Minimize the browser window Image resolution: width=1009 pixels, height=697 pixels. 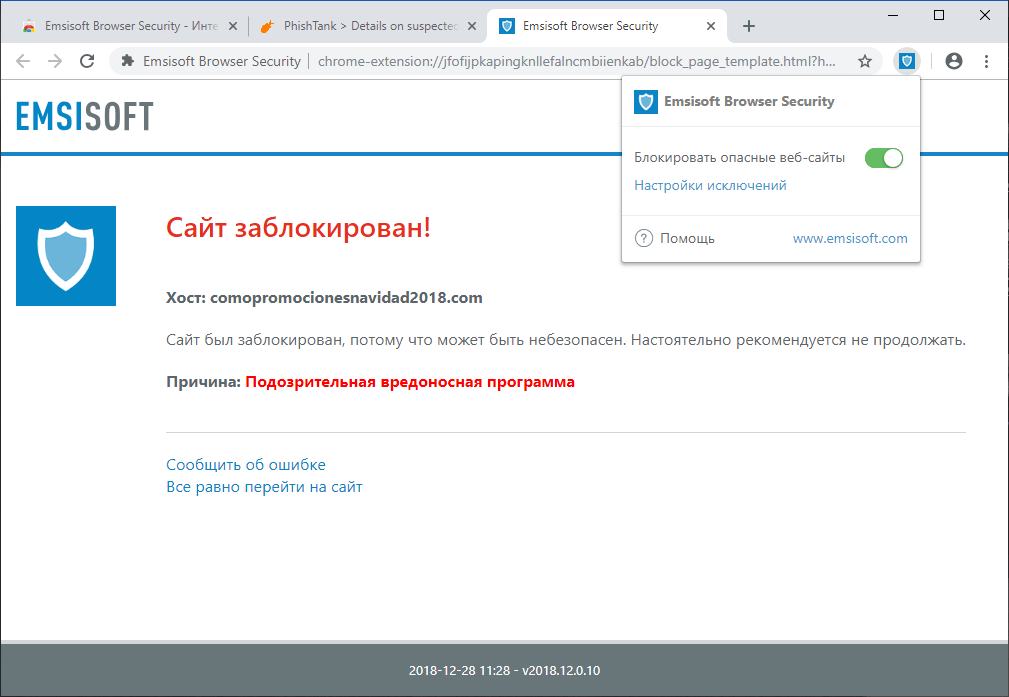click(893, 15)
